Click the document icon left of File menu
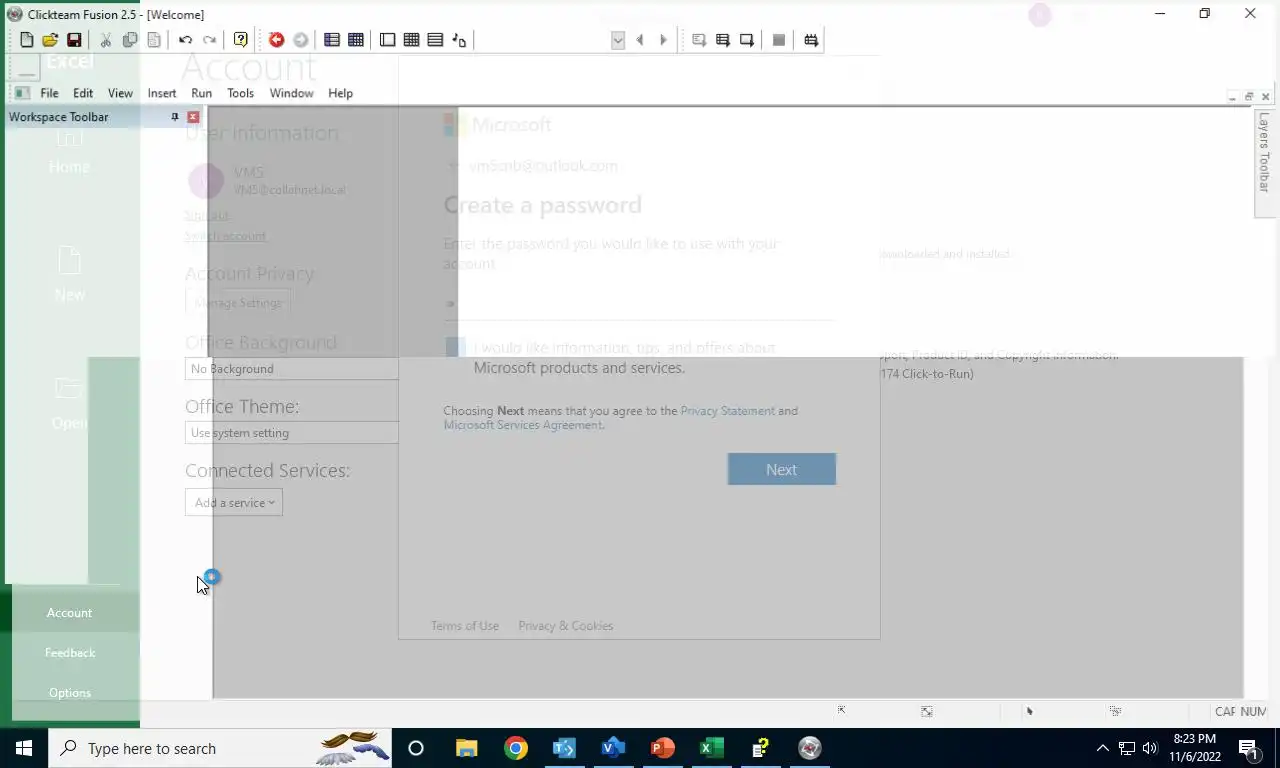 click(x=22, y=93)
